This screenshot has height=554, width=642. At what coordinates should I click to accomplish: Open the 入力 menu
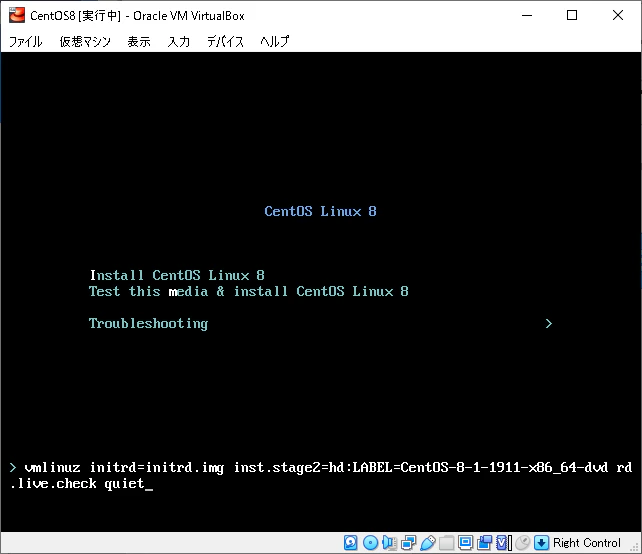click(x=179, y=41)
